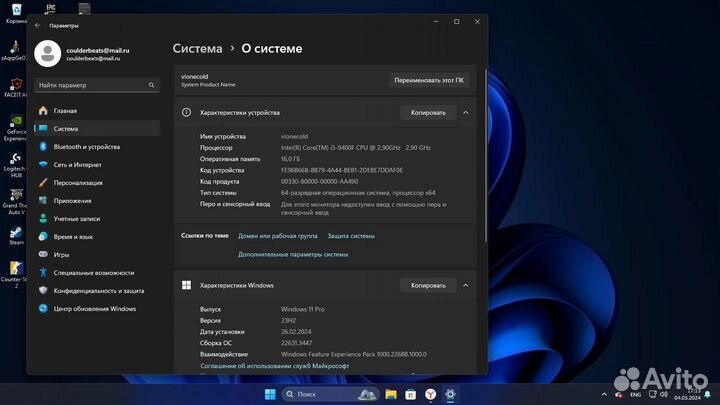Show hidden system tray icons chevron
The image size is (720, 405).
pos(604,394)
